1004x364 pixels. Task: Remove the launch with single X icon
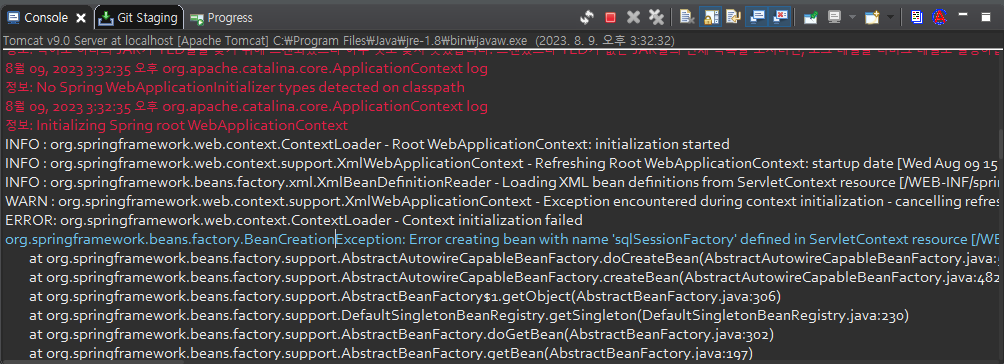pos(633,17)
